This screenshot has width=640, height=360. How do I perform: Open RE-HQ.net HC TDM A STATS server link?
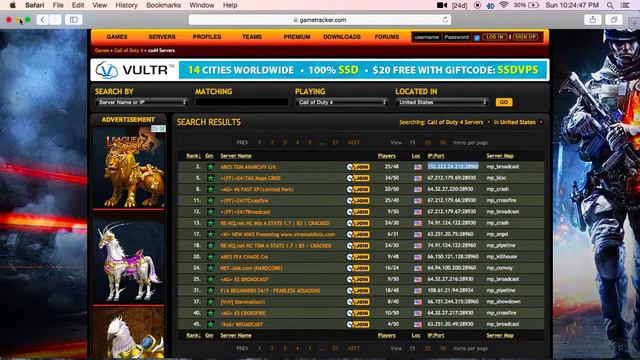[276, 246]
